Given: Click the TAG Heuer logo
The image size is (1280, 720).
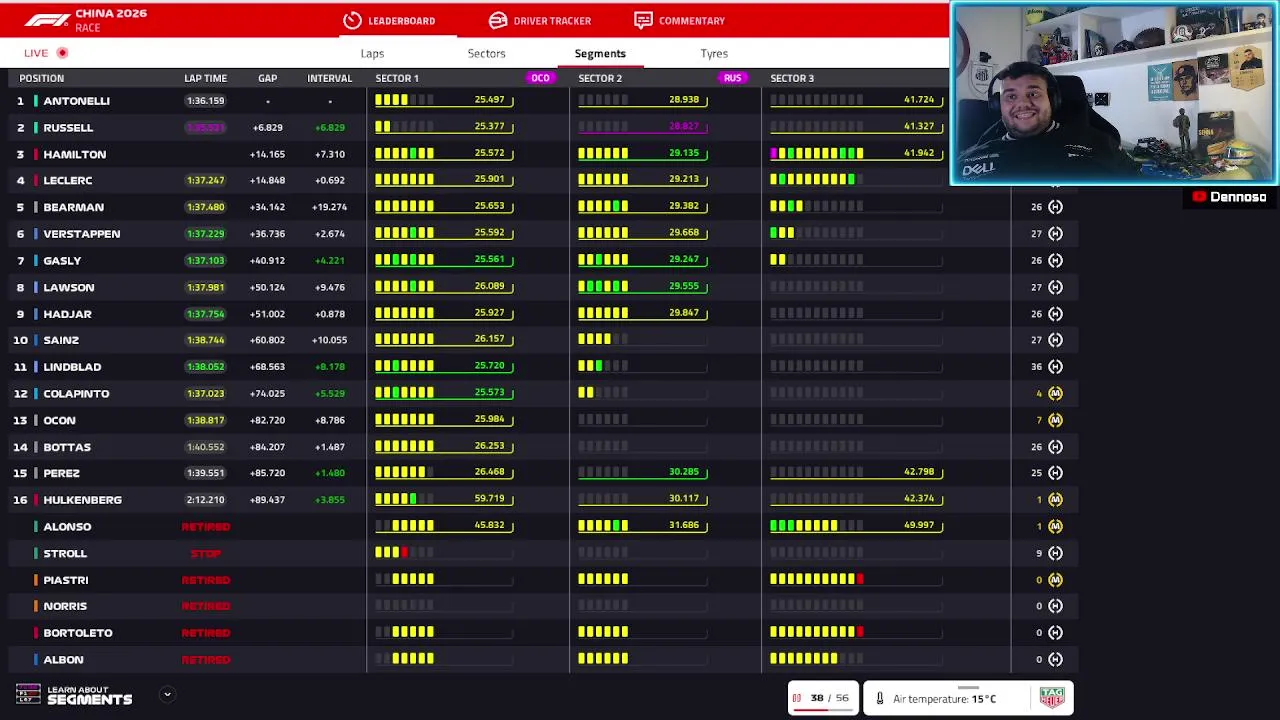Looking at the screenshot, I should [1052, 698].
